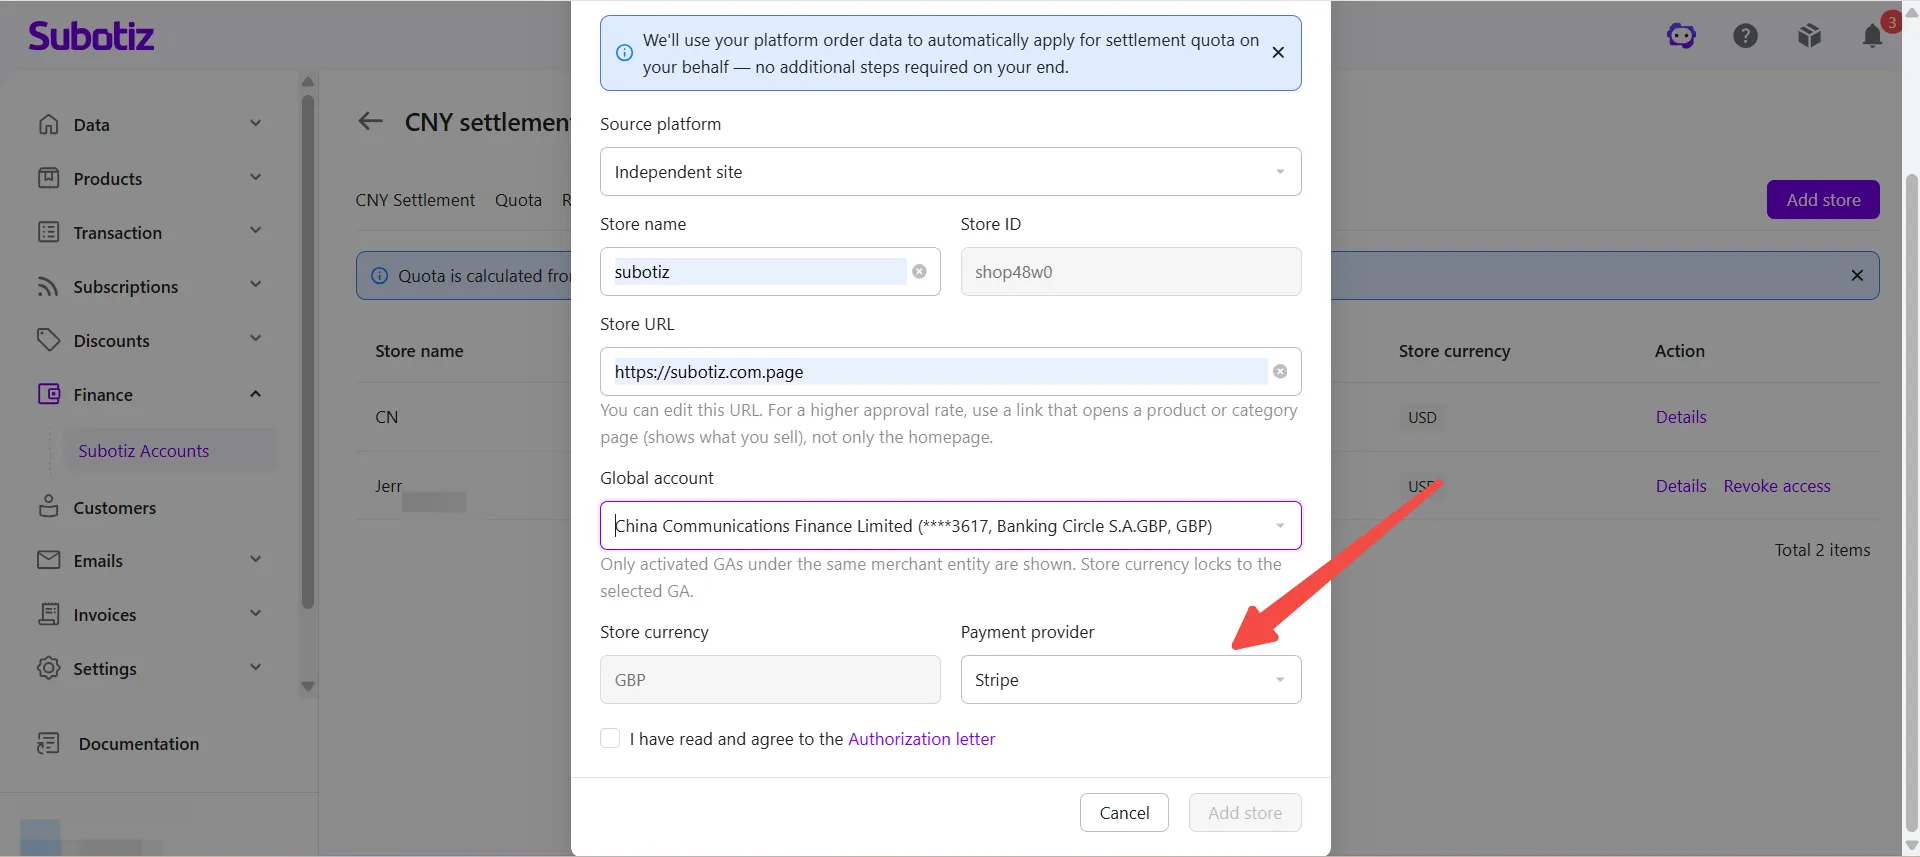Expand the Data menu chevron
Image resolution: width=1920 pixels, height=857 pixels.
click(255, 124)
